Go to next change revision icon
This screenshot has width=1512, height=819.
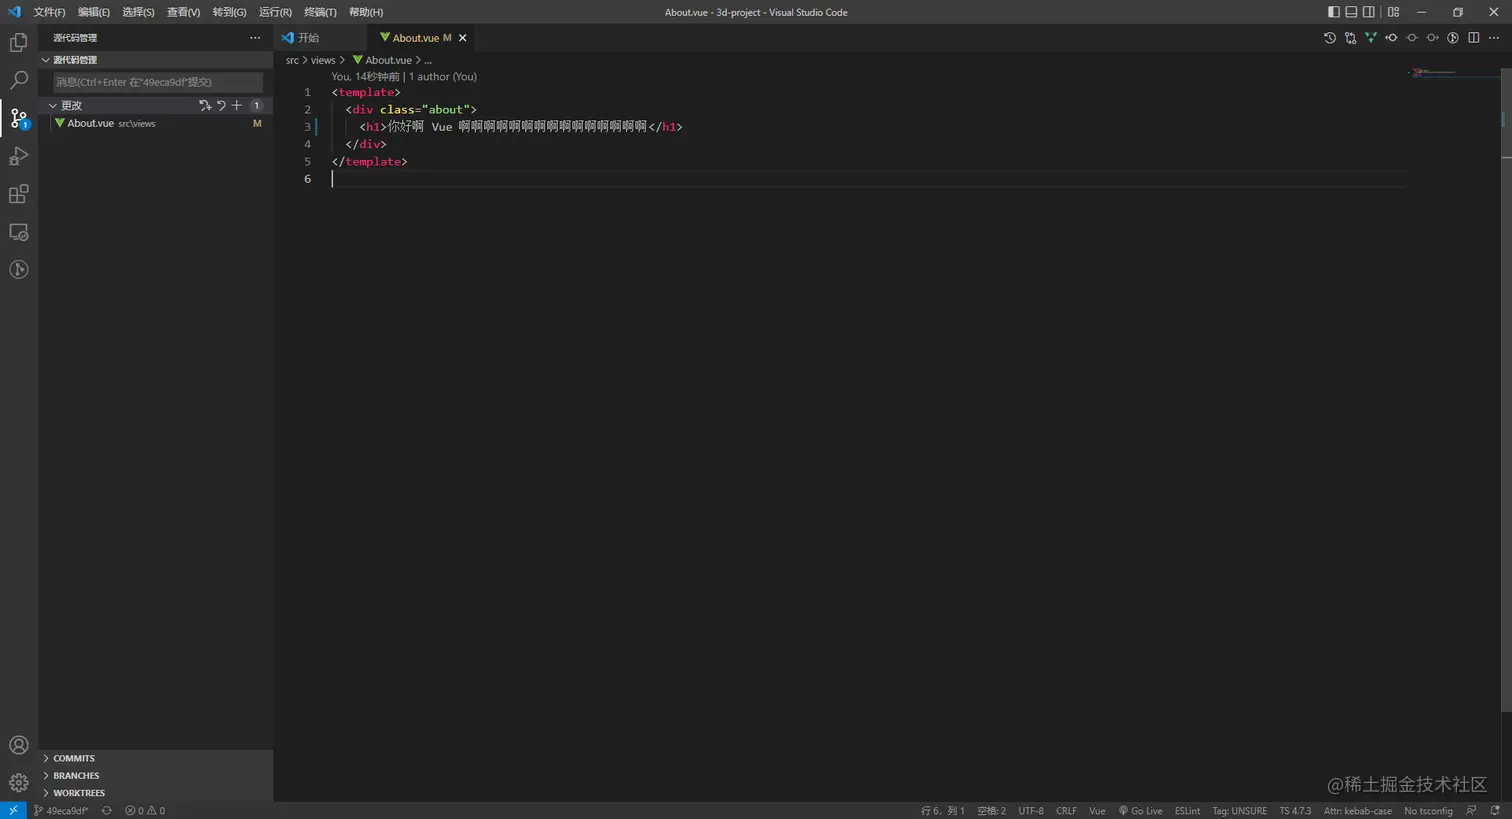[1432, 38]
